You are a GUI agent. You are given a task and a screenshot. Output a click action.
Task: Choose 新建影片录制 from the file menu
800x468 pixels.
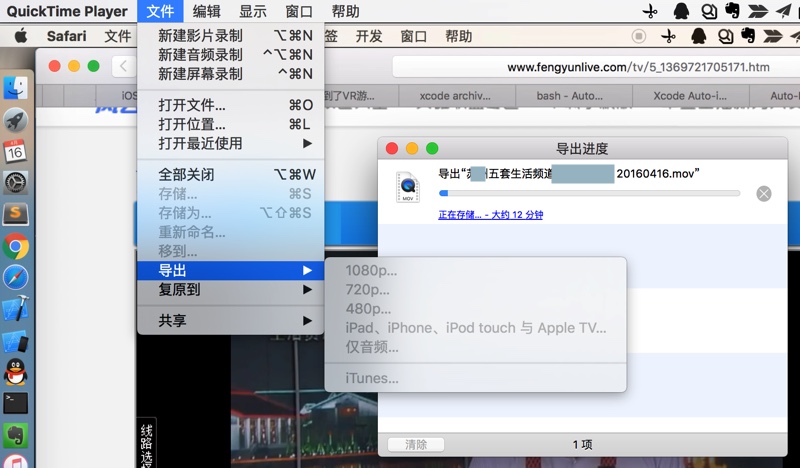(231, 36)
